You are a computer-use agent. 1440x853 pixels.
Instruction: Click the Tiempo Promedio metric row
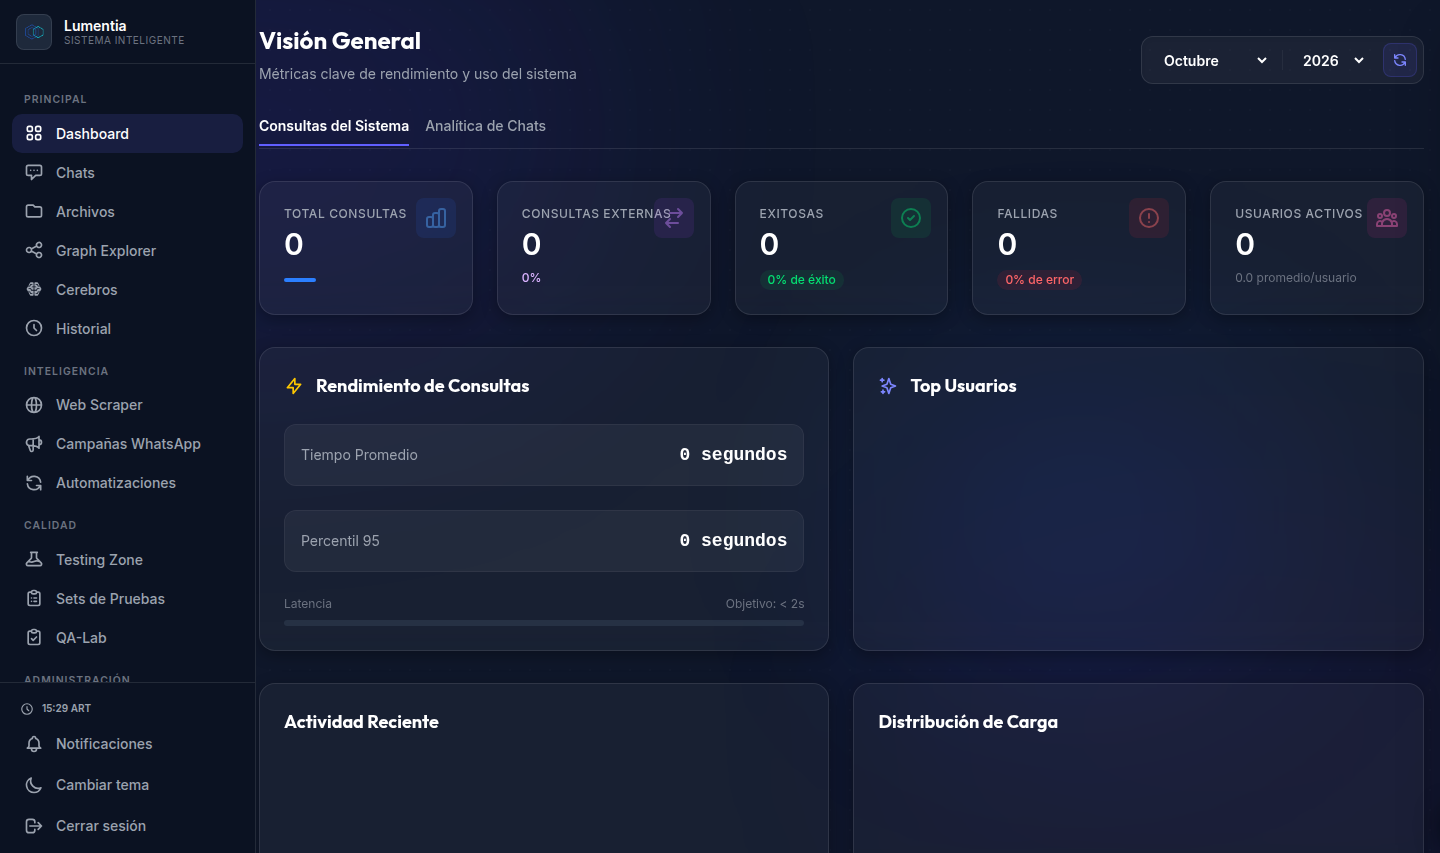pos(544,455)
